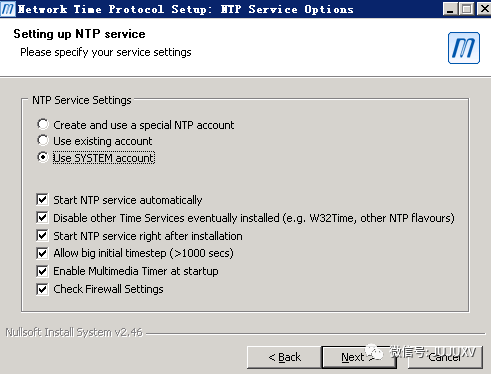Click the Meinberg logo icon in header

pos(464,48)
